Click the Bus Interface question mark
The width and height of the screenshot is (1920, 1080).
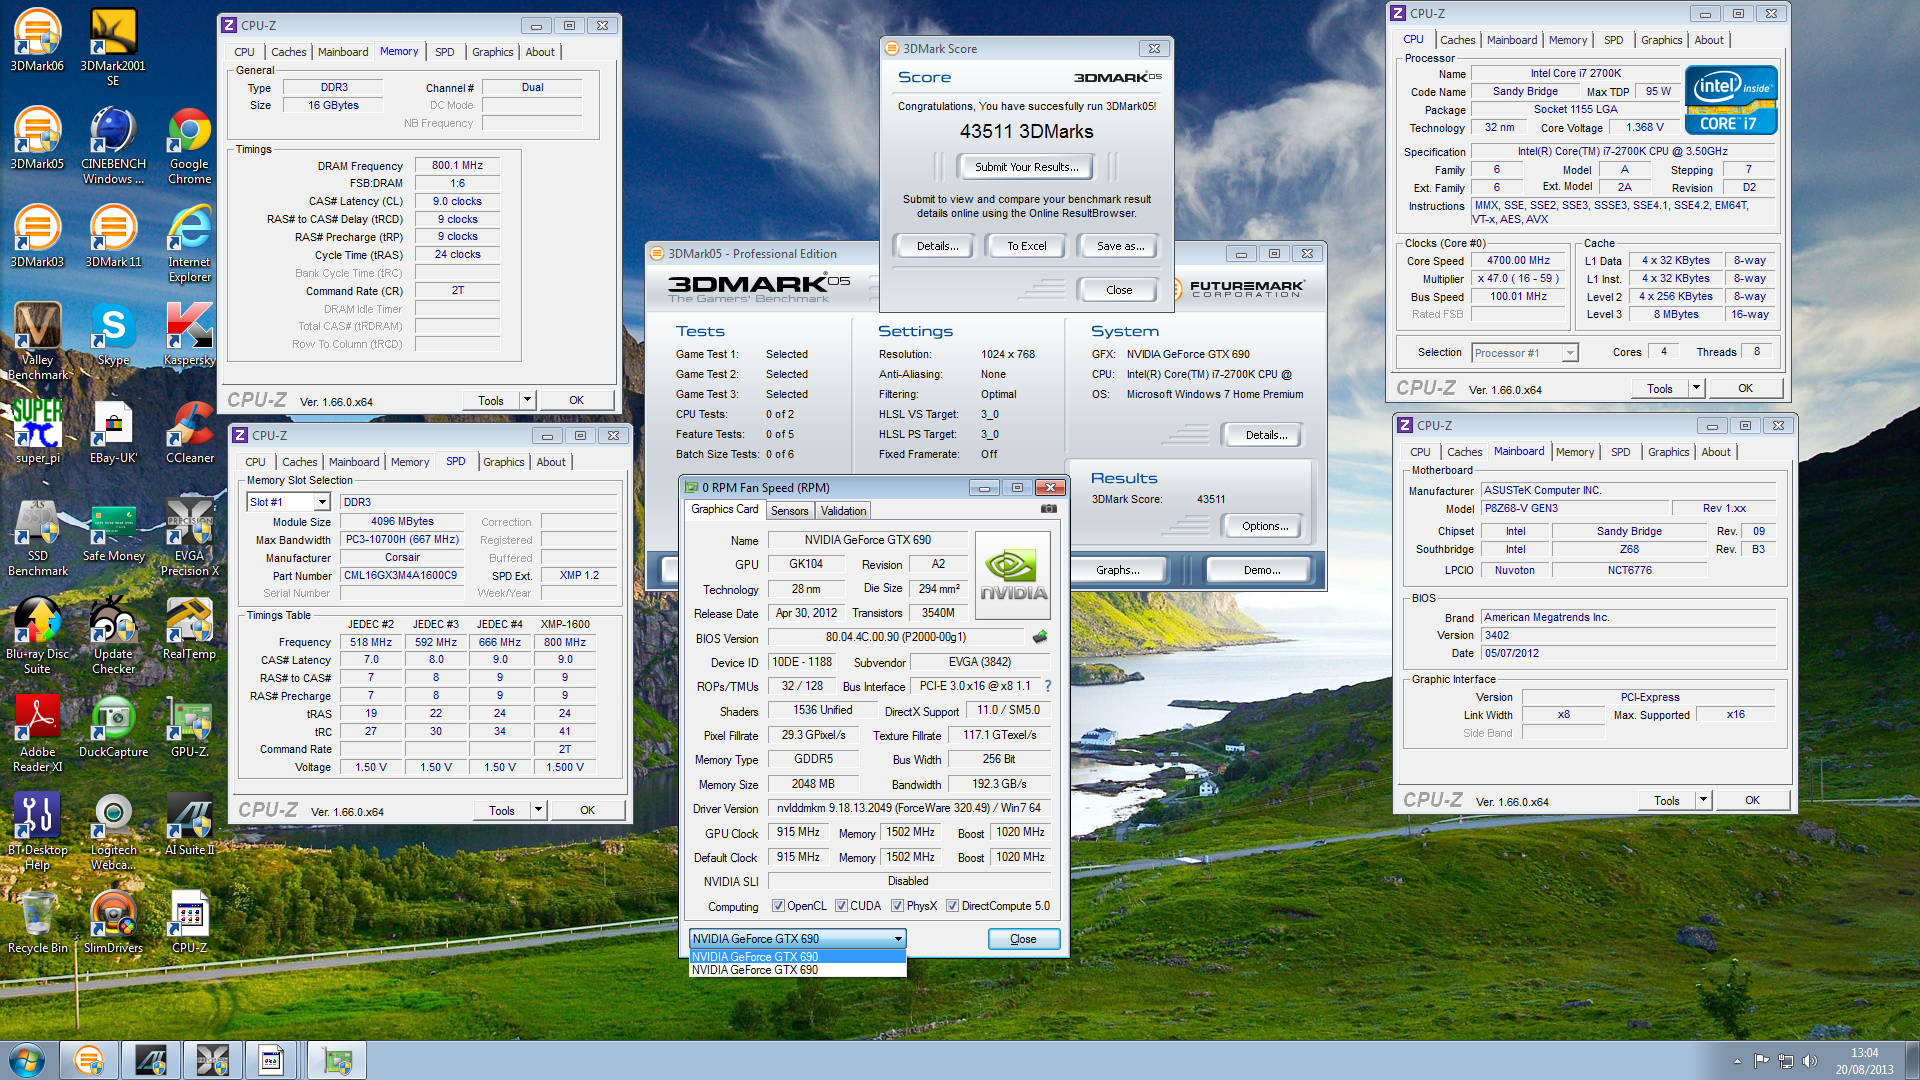tap(1048, 686)
